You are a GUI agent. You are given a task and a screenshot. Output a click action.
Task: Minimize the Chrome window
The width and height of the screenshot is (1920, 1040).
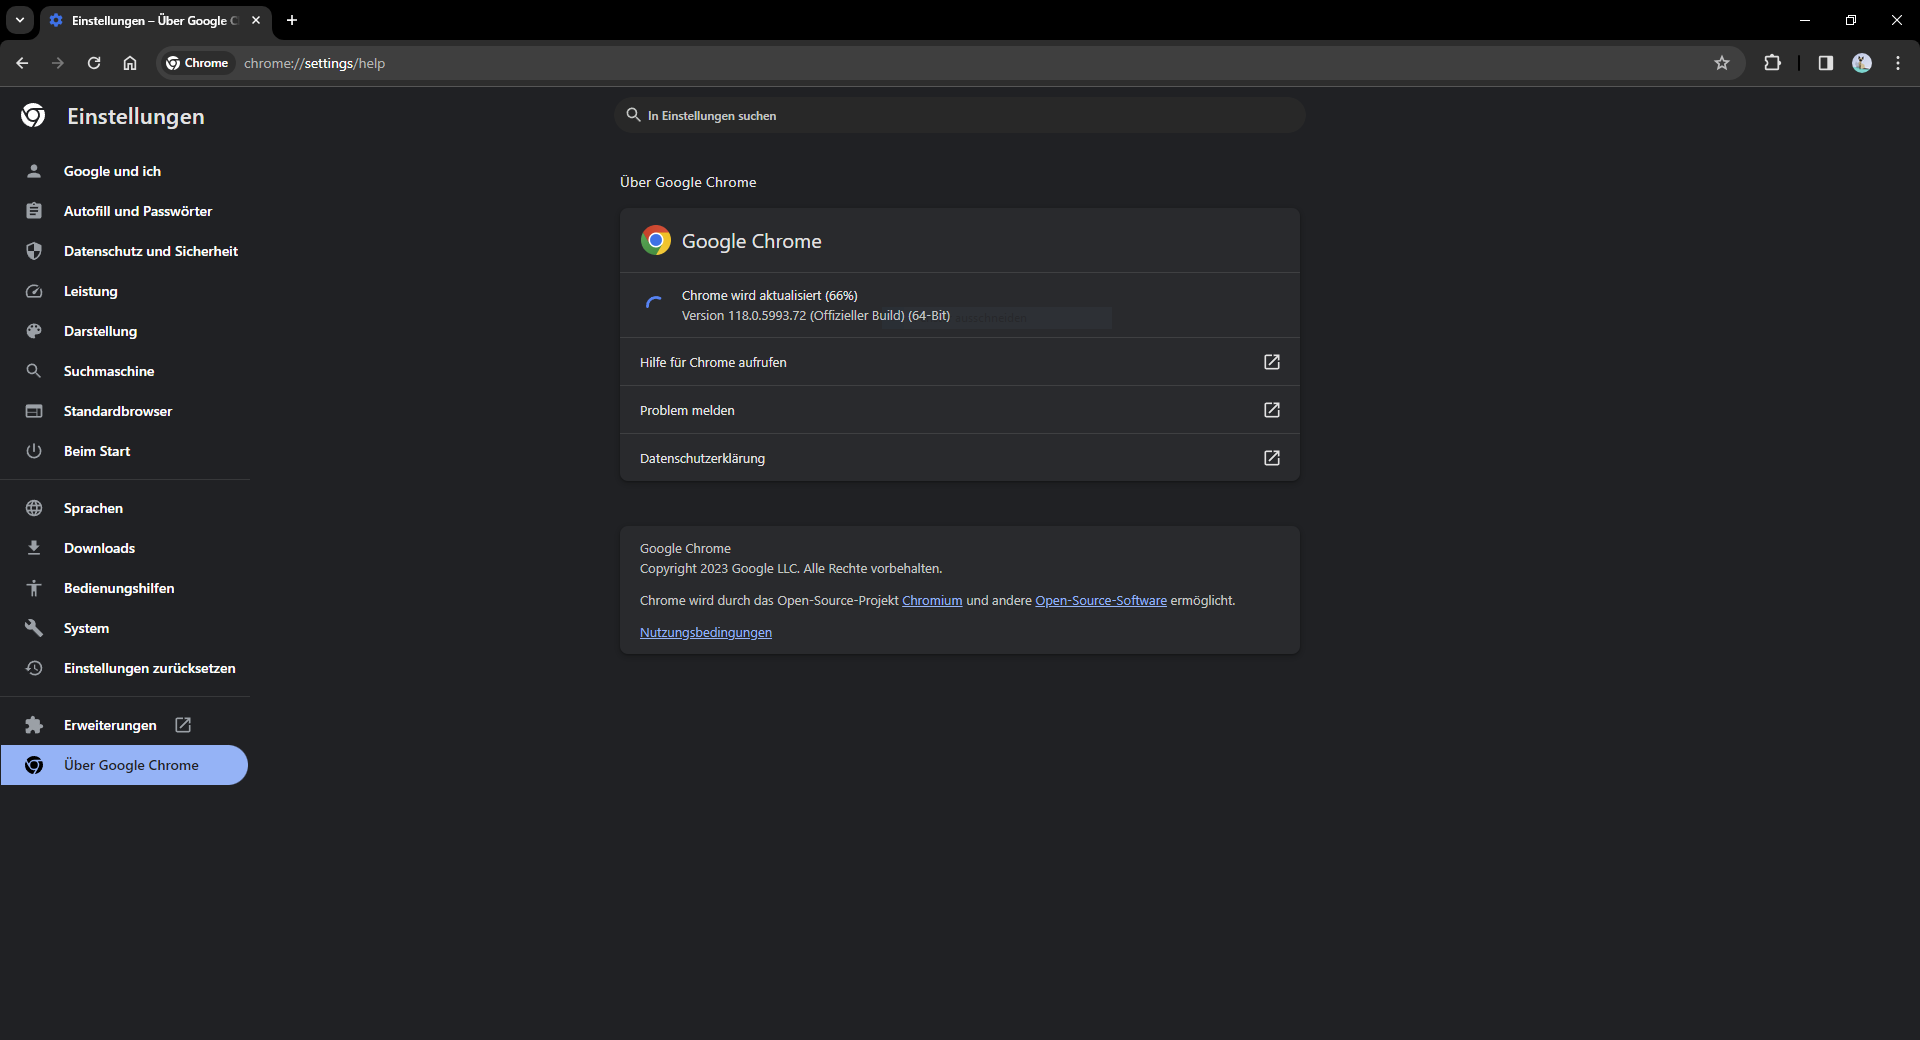pos(1805,20)
